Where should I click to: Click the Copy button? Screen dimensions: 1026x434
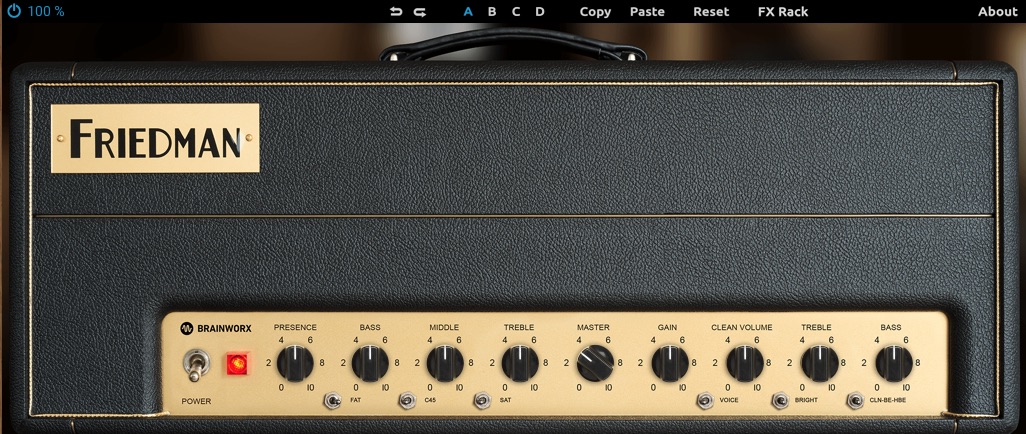(595, 12)
